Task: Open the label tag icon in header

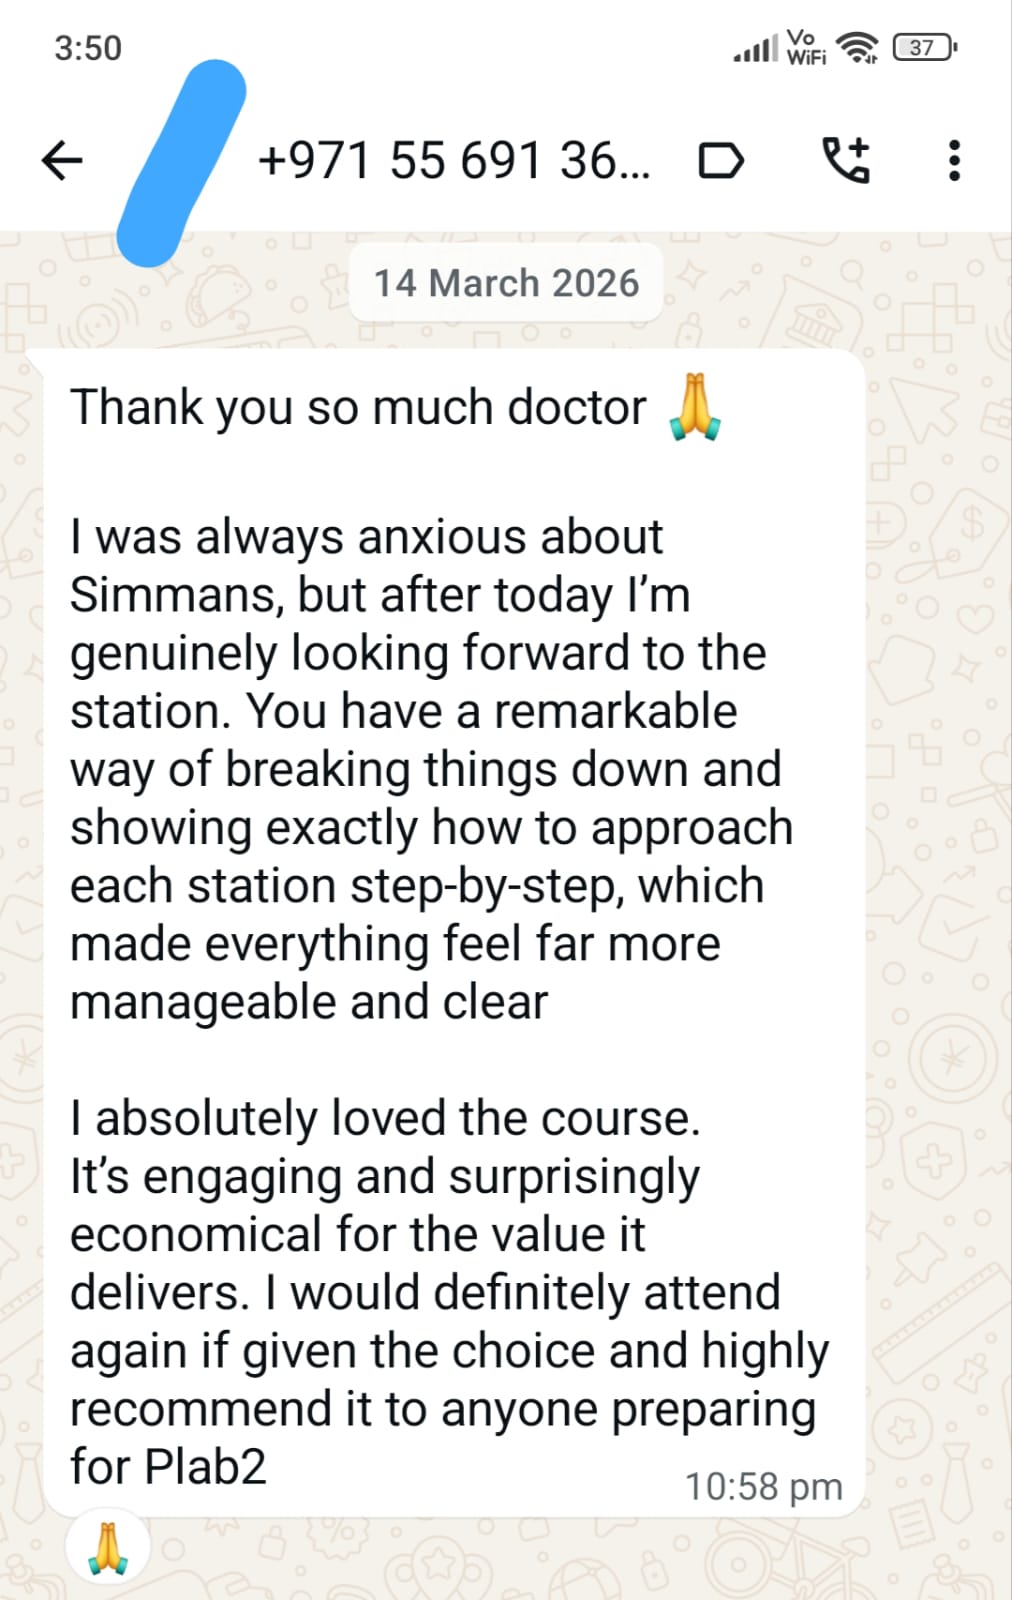Action: click(x=720, y=160)
